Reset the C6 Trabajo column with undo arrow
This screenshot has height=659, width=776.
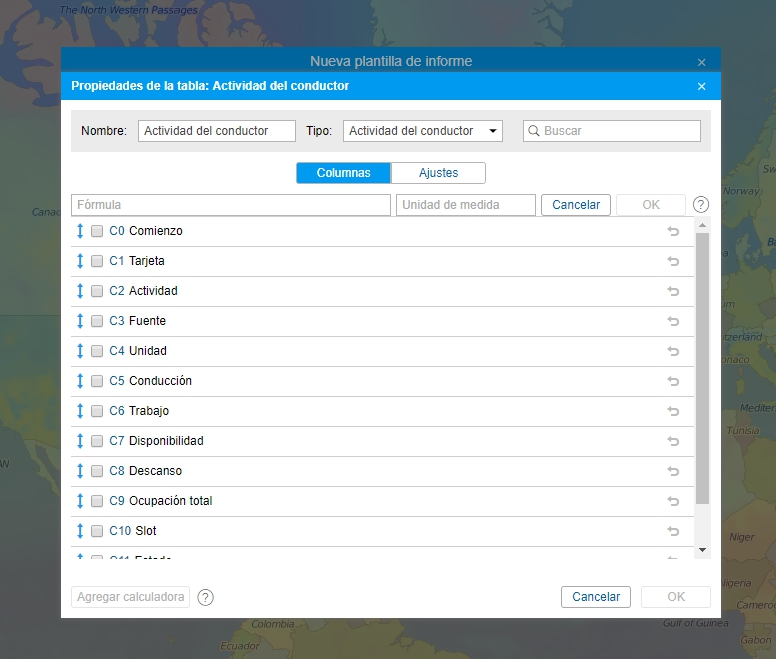tap(673, 411)
